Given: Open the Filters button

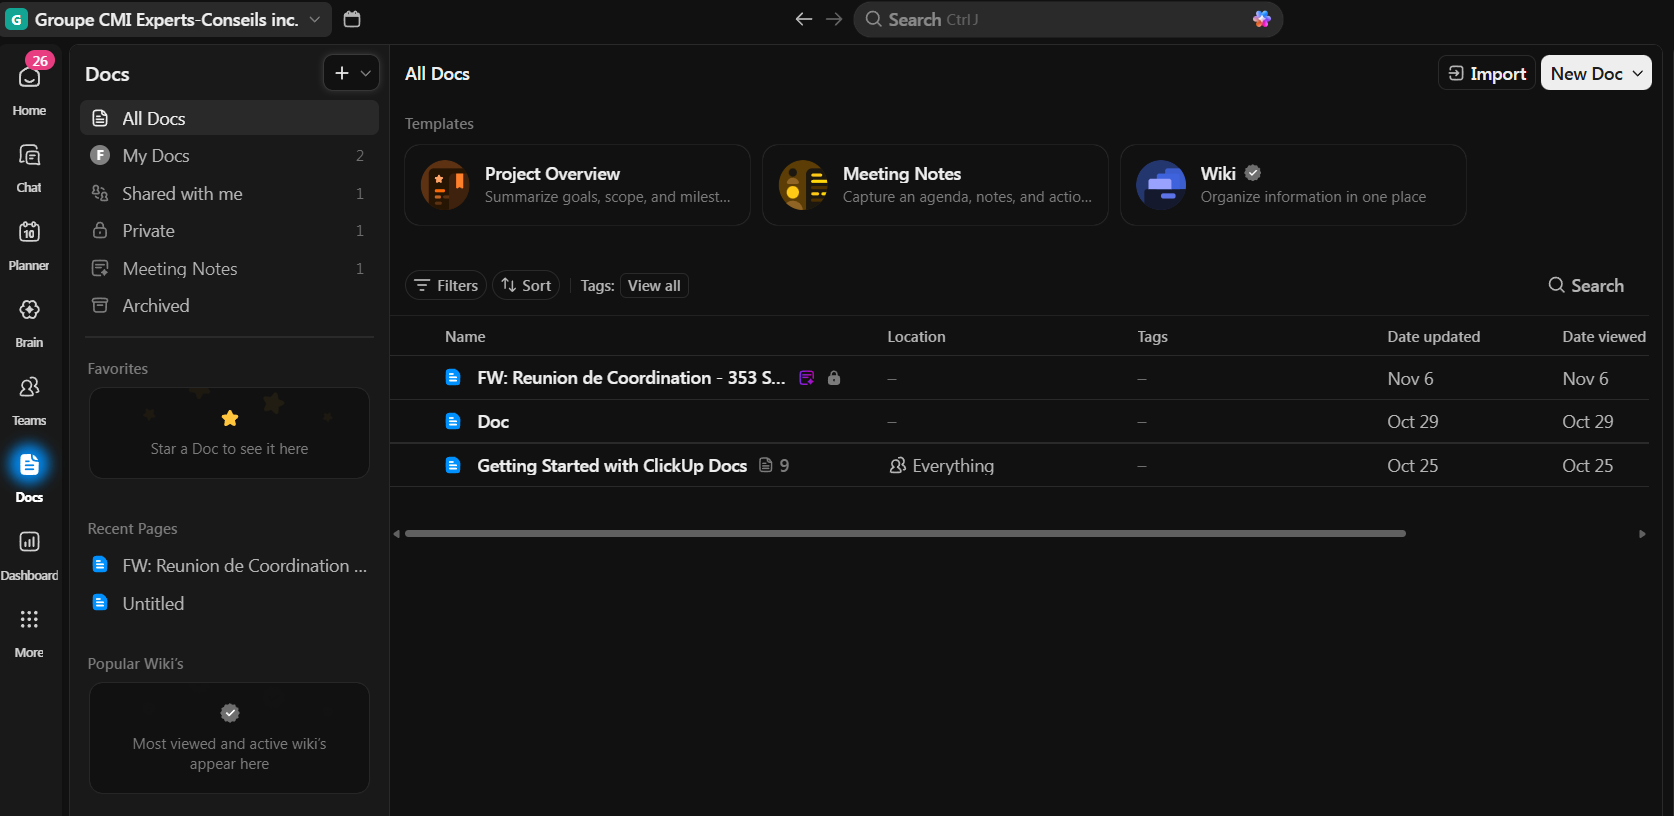Looking at the screenshot, I should [446, 286].
